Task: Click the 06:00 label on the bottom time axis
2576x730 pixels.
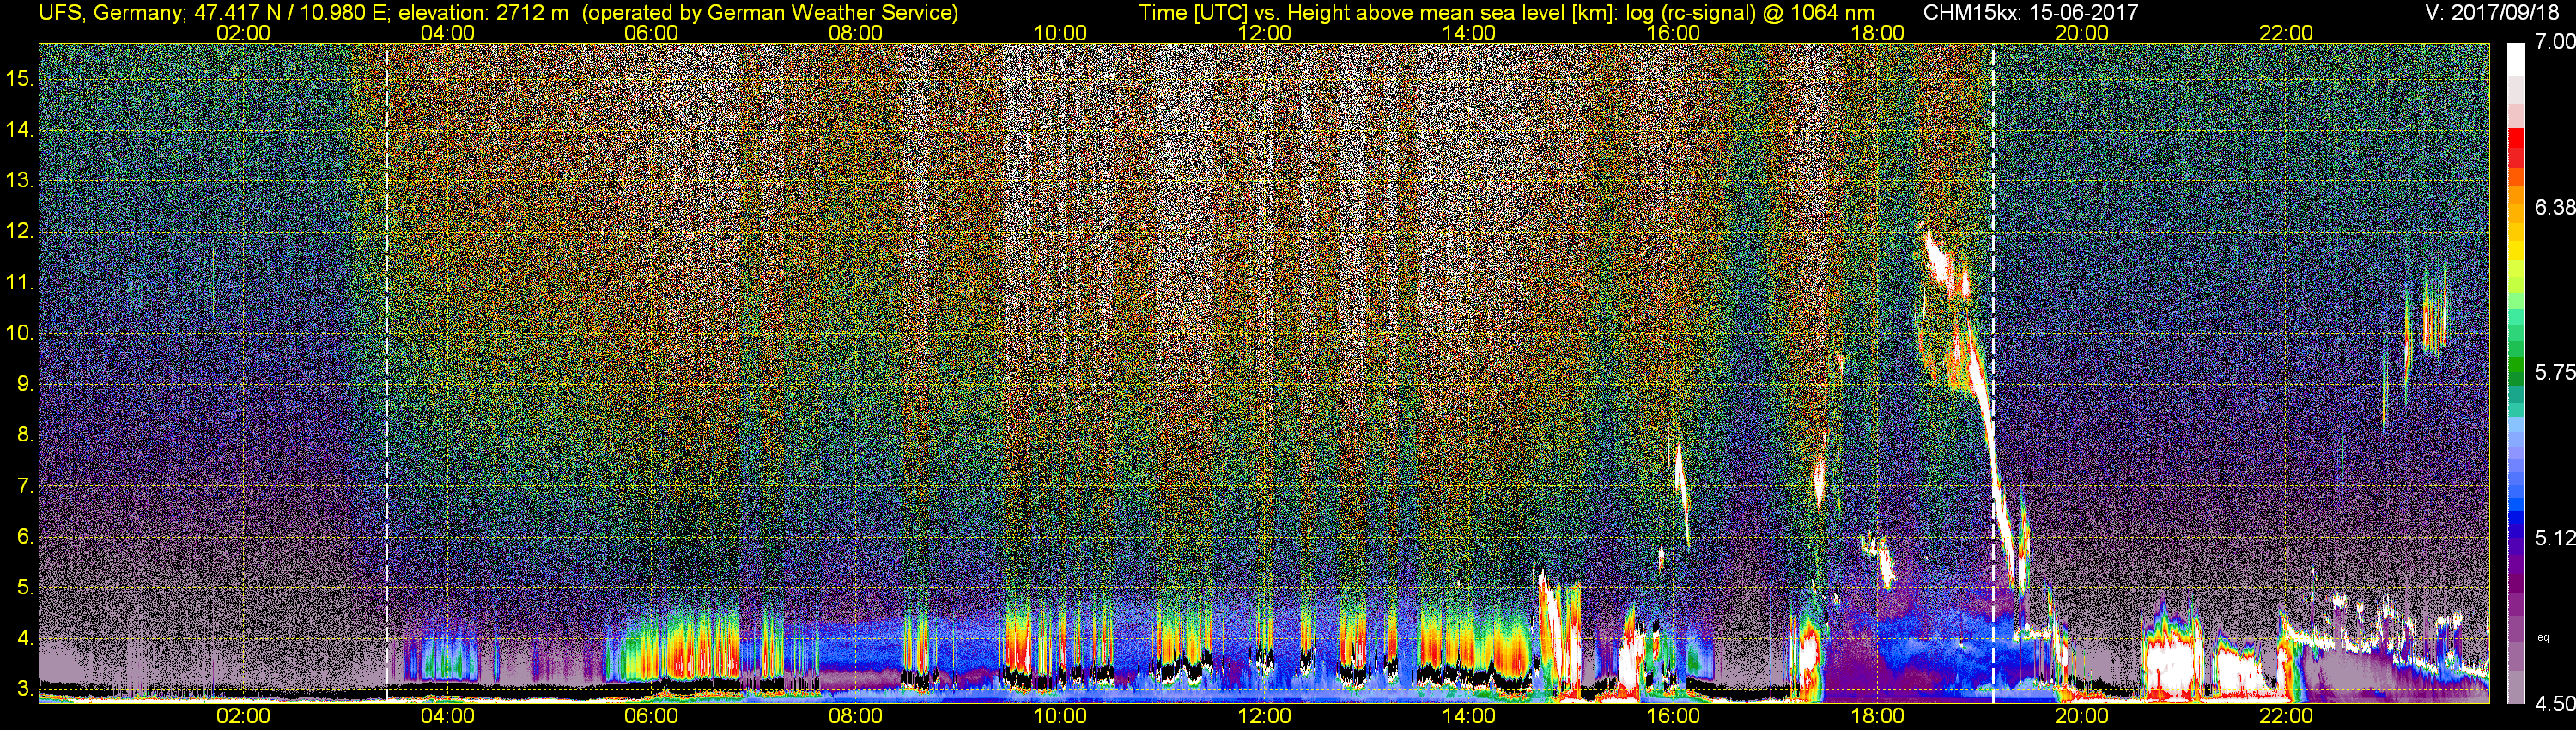Action: pos(651,716)
